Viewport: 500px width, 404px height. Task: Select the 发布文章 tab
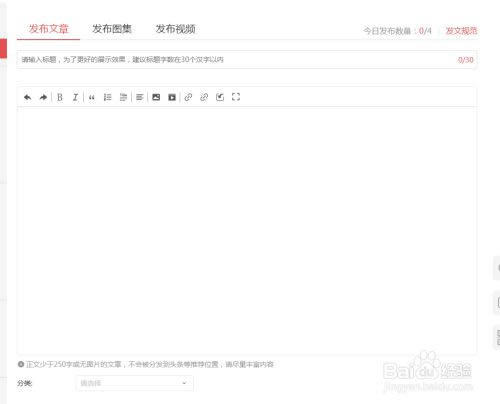(48, 29)
